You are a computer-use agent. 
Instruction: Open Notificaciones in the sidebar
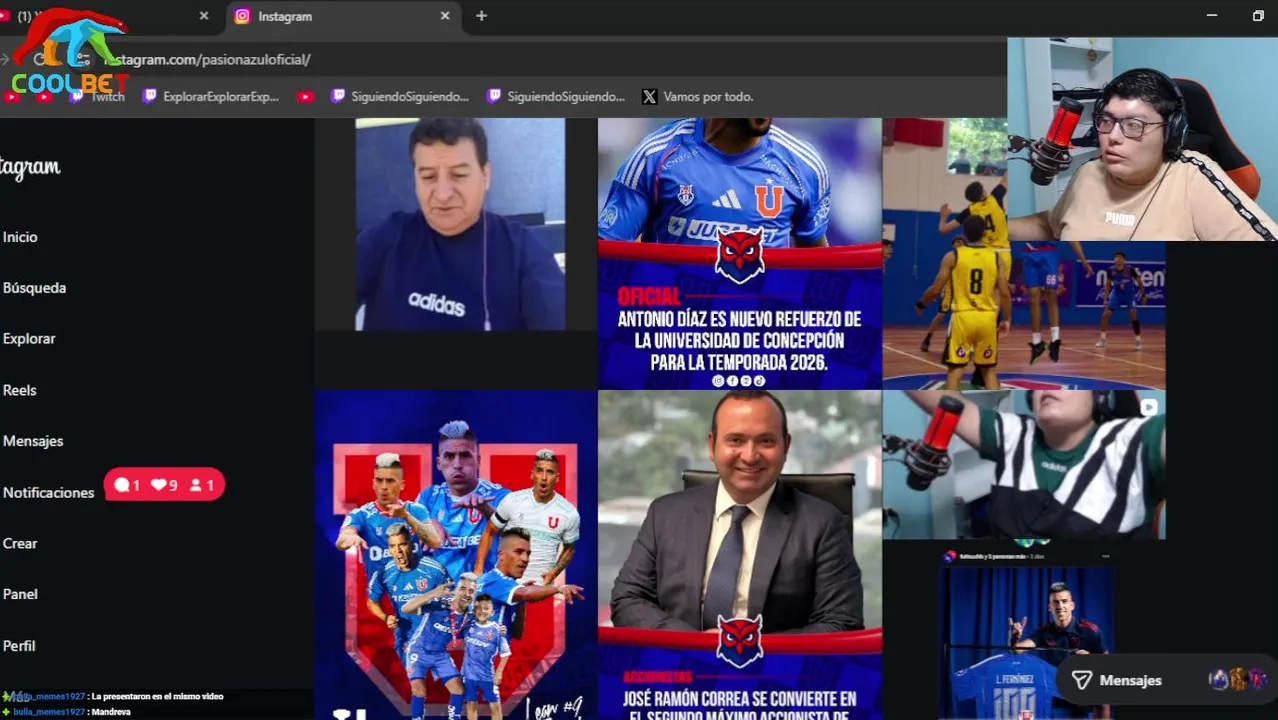[48, 493]
